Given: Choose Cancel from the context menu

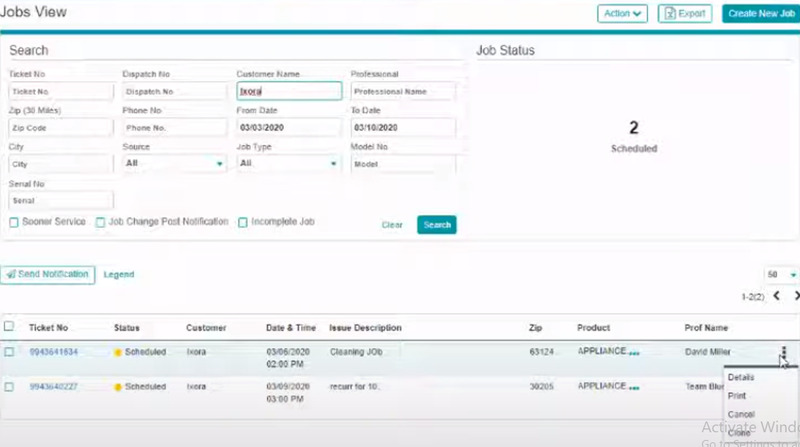Looking at the screenshot, I should click(x=741, y=414).
